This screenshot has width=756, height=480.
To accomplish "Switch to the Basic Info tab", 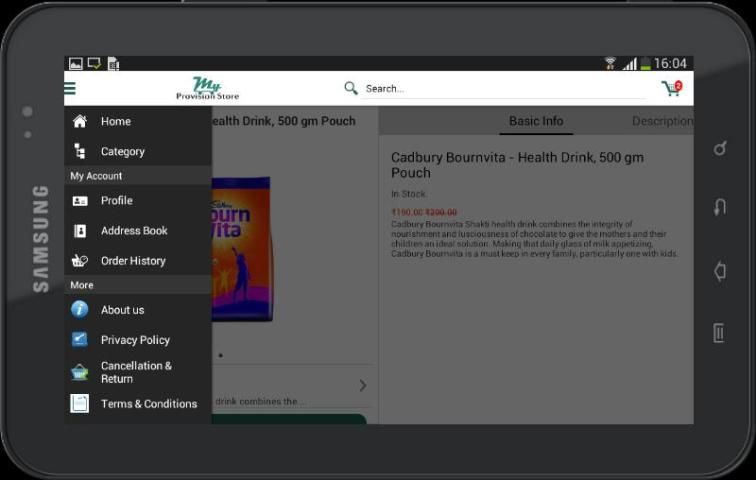I will (536, 121).
